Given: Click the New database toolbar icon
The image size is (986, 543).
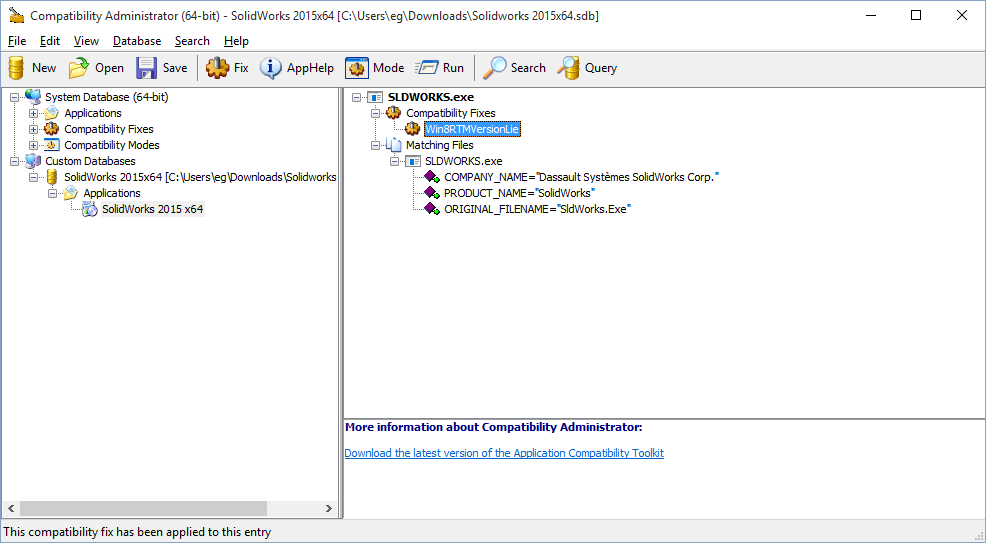Looking at the screenshot, I should (x=16, y=68).
